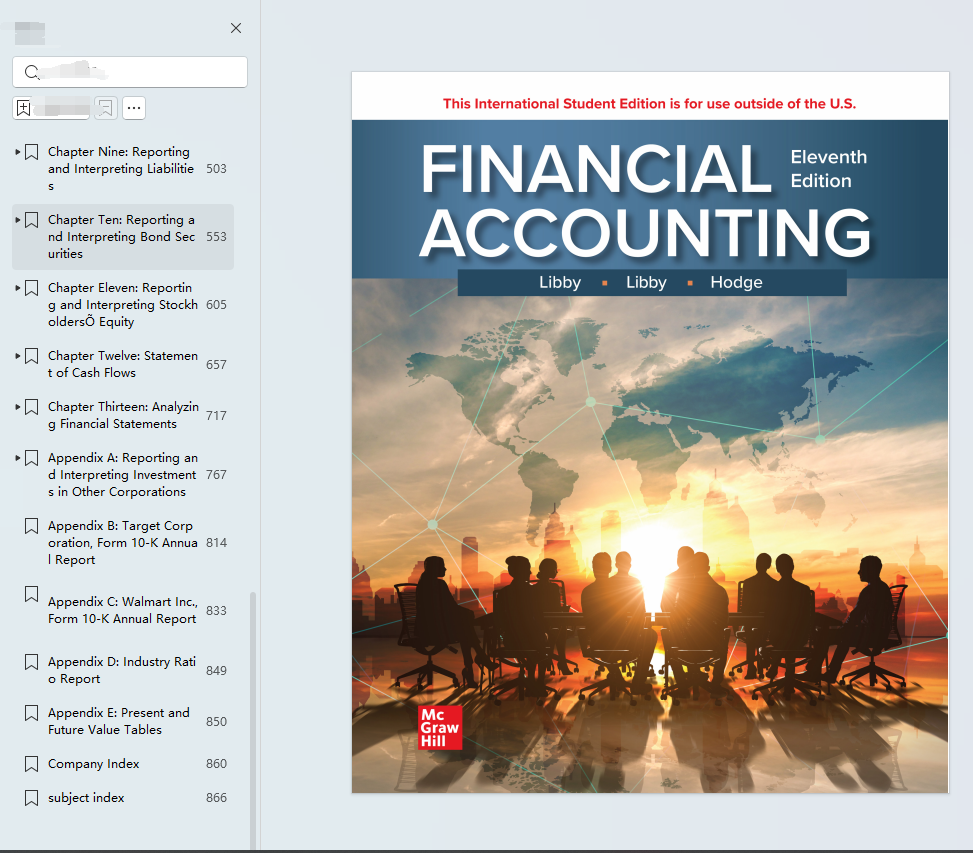
Task: Click the bookmark panel vertical scrollbar
Action: [253, 720]
